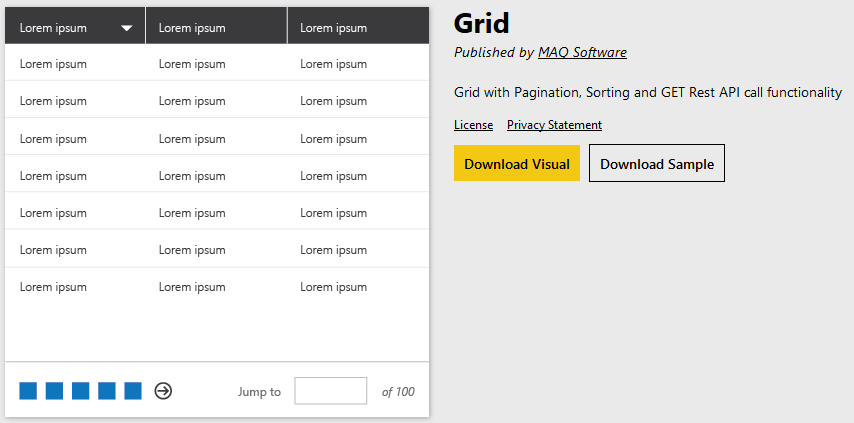The height and width of the screenshot is (423, 854).
Task: Click the next page arrow icon
Action: [163, 391]
